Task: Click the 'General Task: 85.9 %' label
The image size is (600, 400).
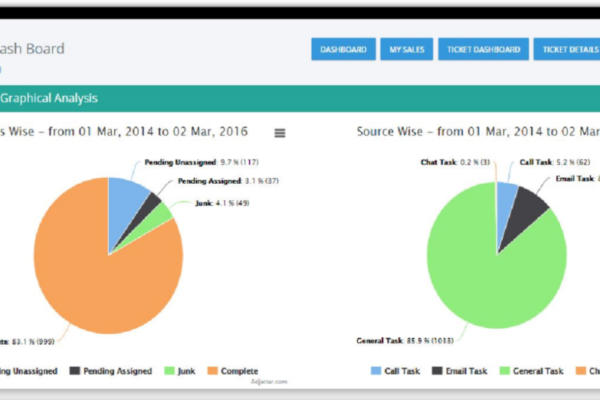Action: click(405, 340)
